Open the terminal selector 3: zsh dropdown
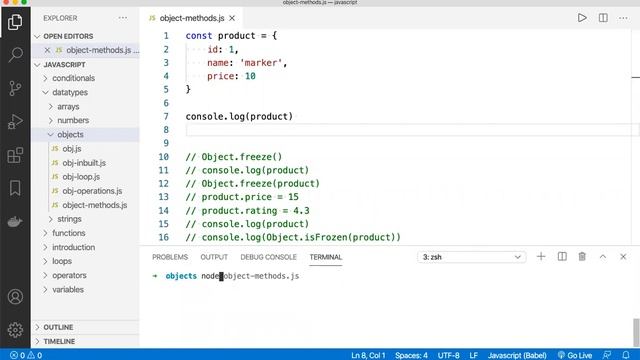 click(x=471, y=257)
